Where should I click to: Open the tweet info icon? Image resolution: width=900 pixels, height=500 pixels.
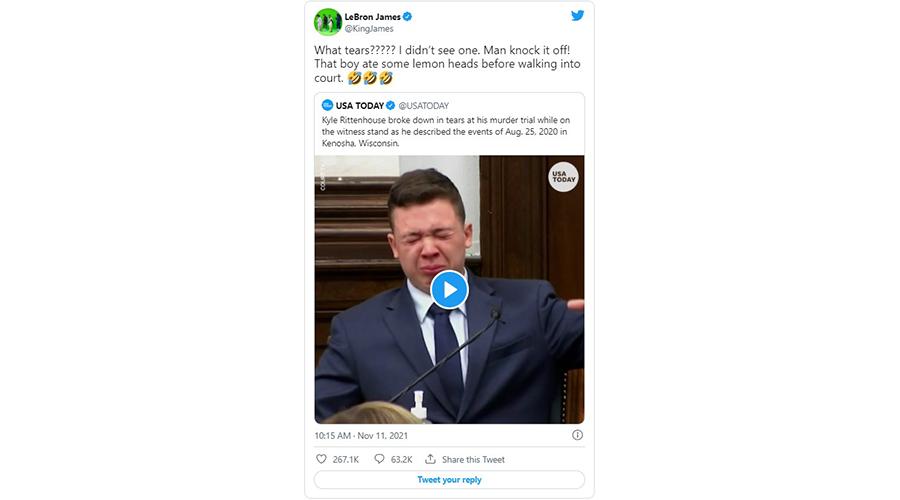[577, 435]
